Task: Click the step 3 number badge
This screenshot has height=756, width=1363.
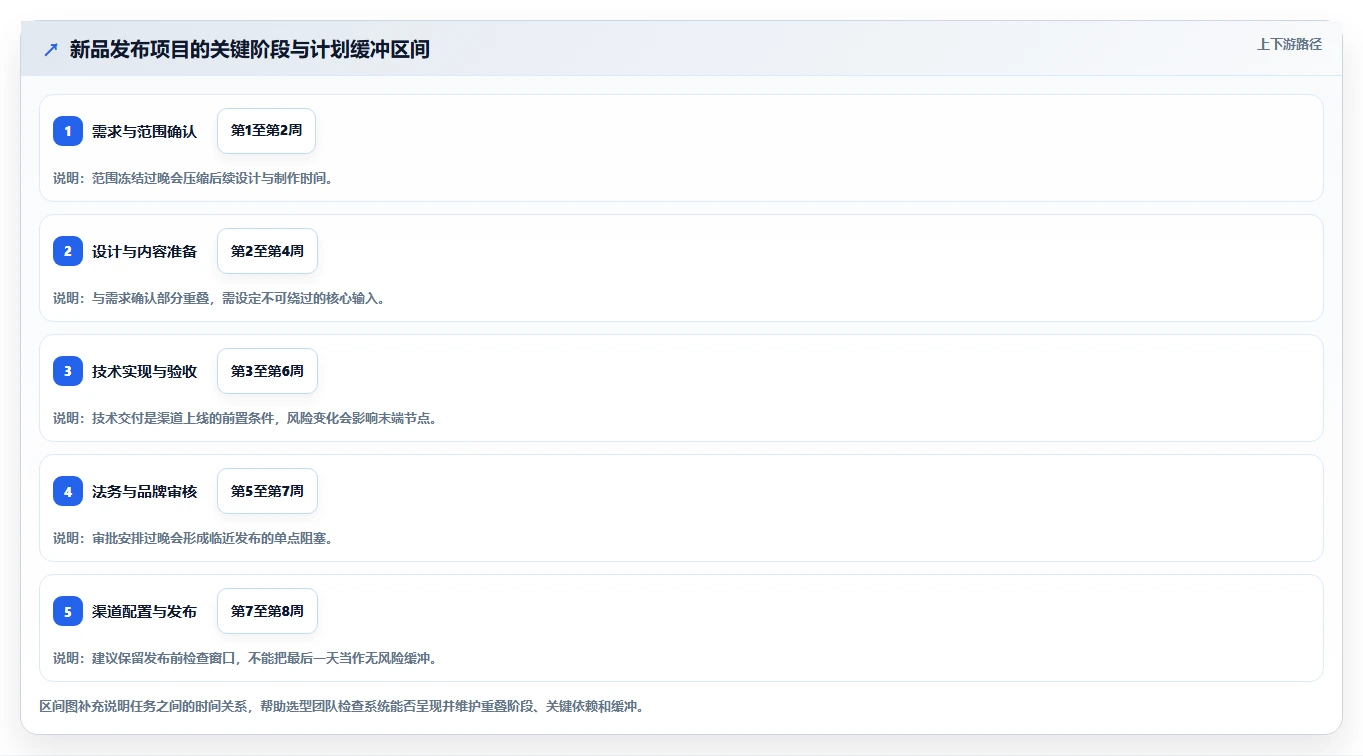Action: click(68, 371)
